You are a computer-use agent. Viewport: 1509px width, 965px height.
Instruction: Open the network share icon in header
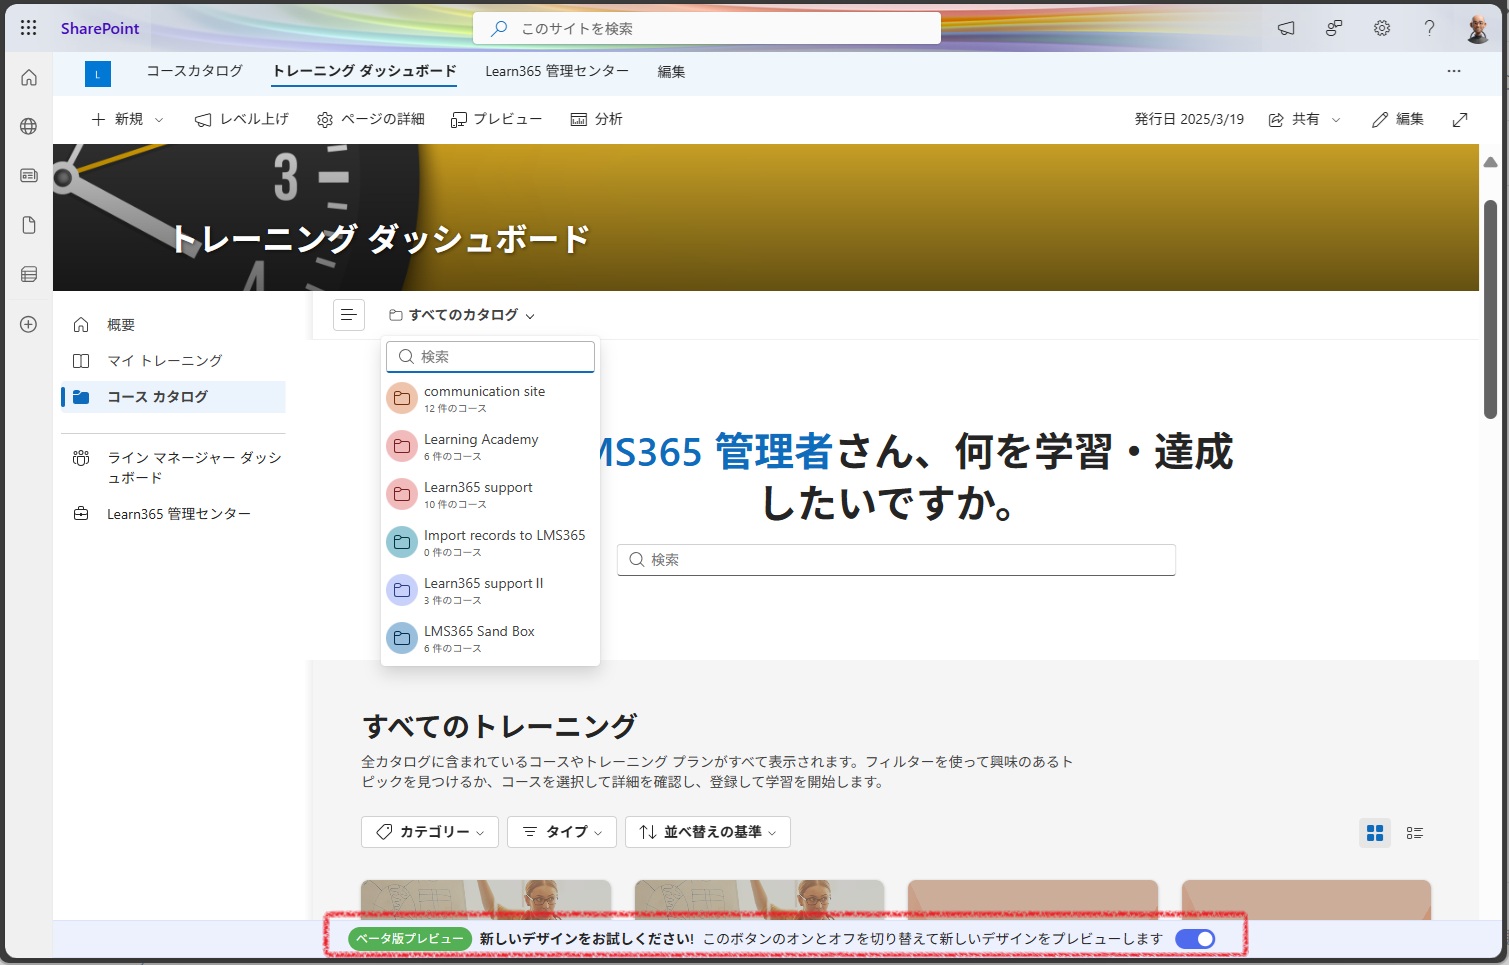click(x=1334, y=28)
